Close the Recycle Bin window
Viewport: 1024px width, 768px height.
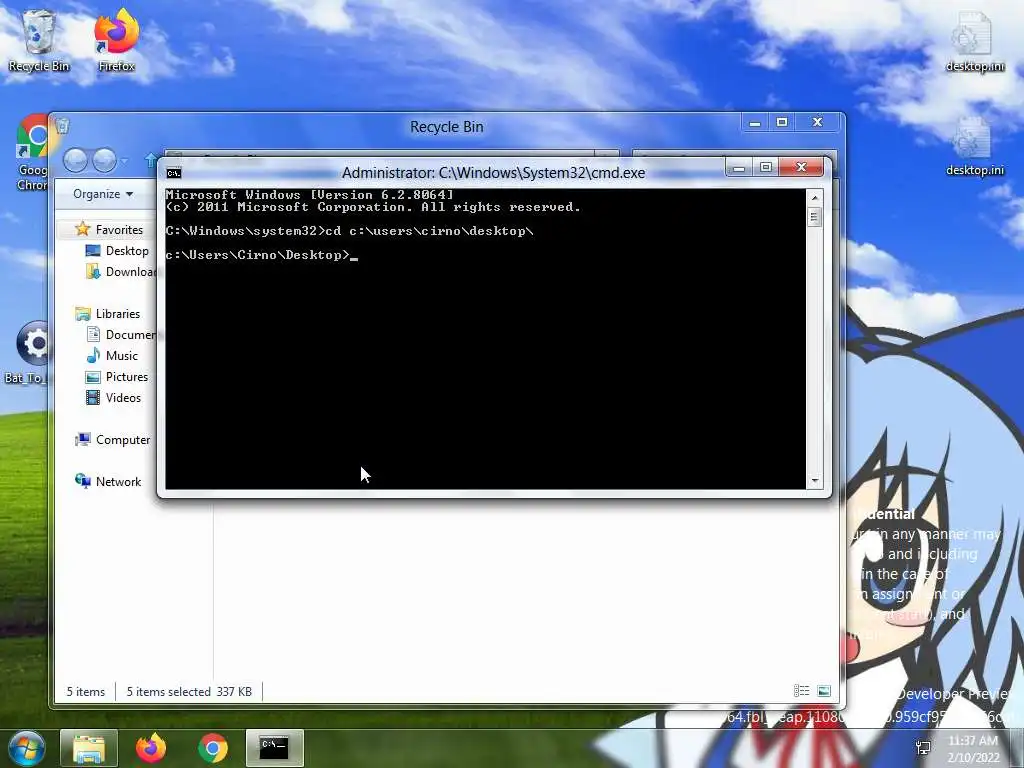click(817, 123)
